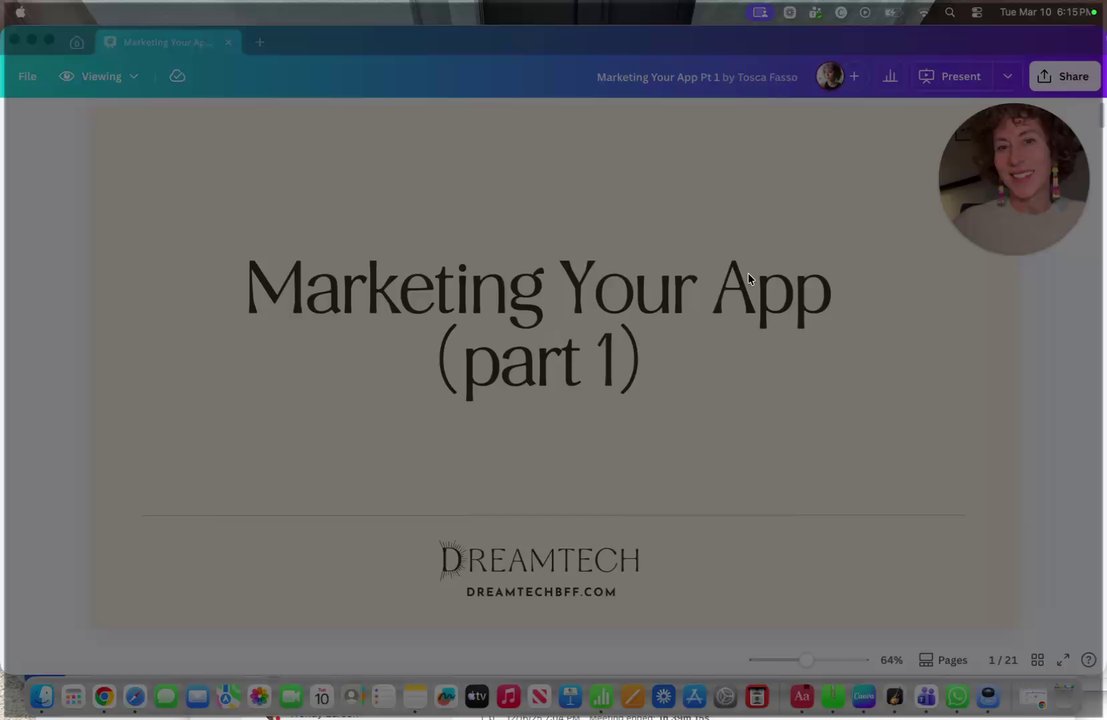Viewport: 1107px width, 720px height.
Task: Open Photos from the dock
Action: (259, 697)
